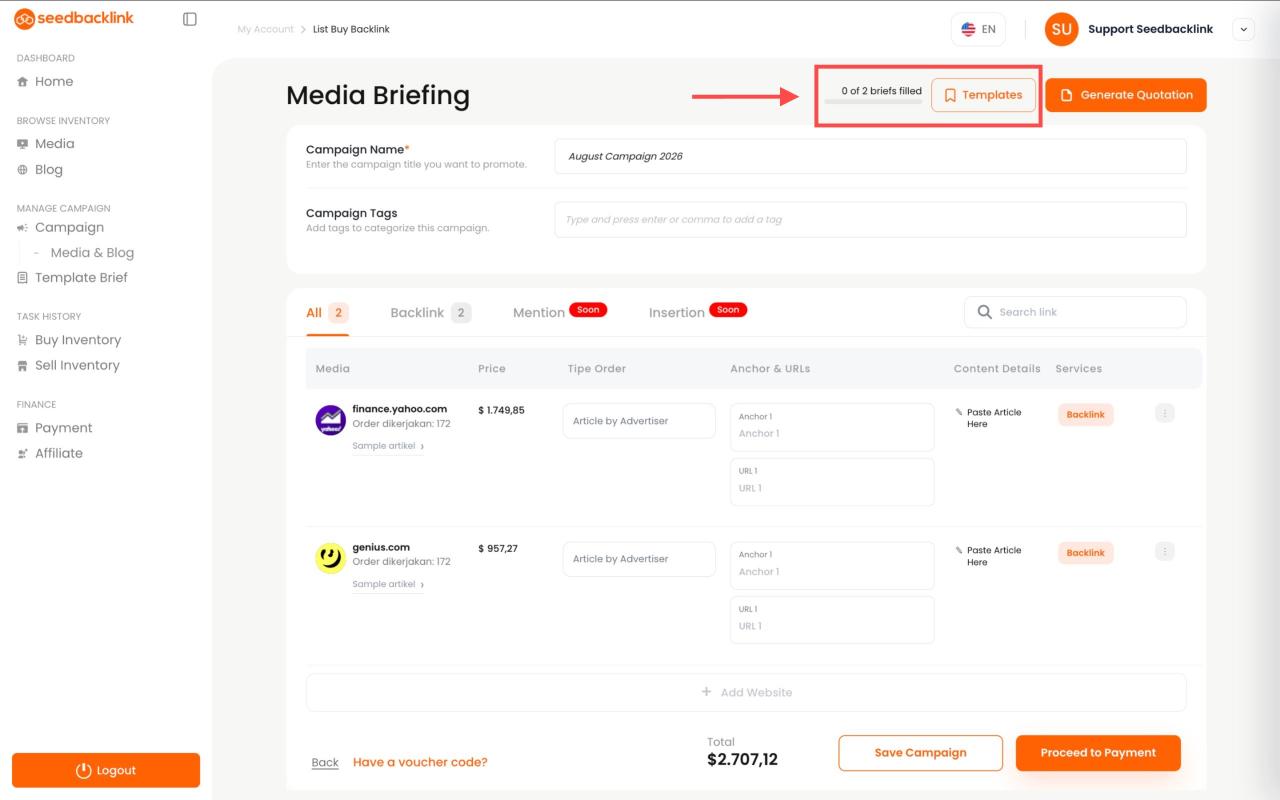Click the genius.com media name
The height and width of the screenshot is (800, 1280).
pos(381,547)
